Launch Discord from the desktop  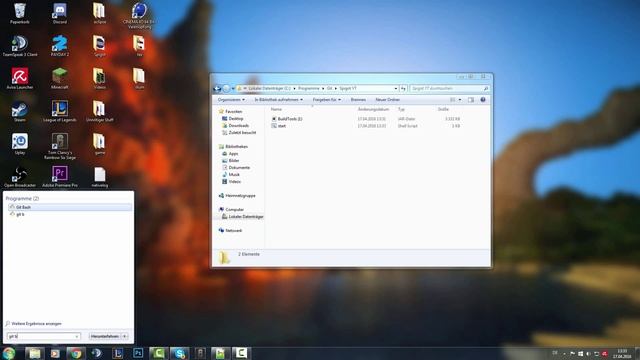(x=60, y=13)
